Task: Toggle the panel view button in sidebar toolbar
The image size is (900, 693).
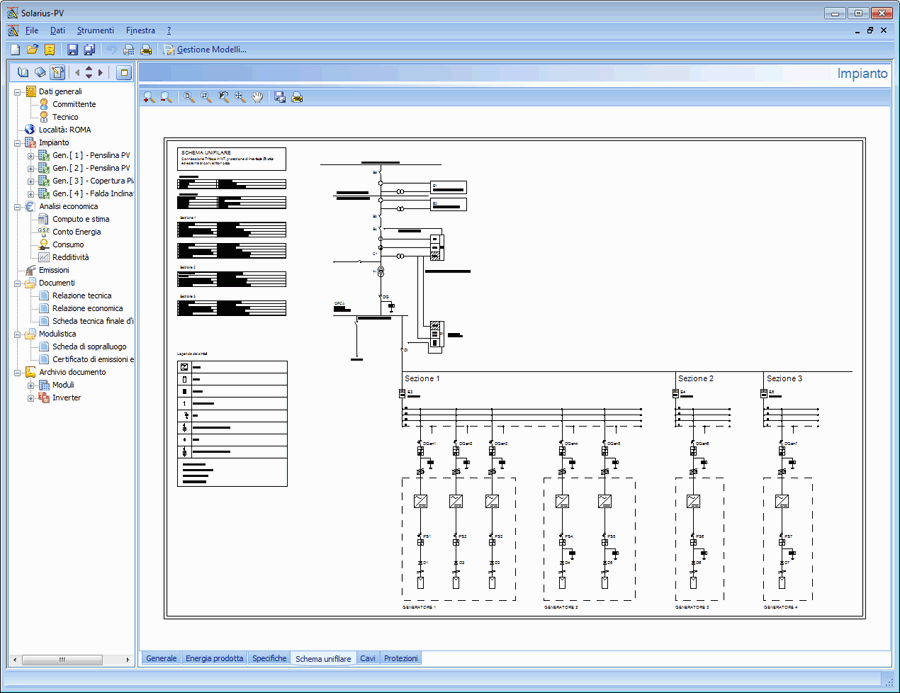Action: (x=124, y=72)
